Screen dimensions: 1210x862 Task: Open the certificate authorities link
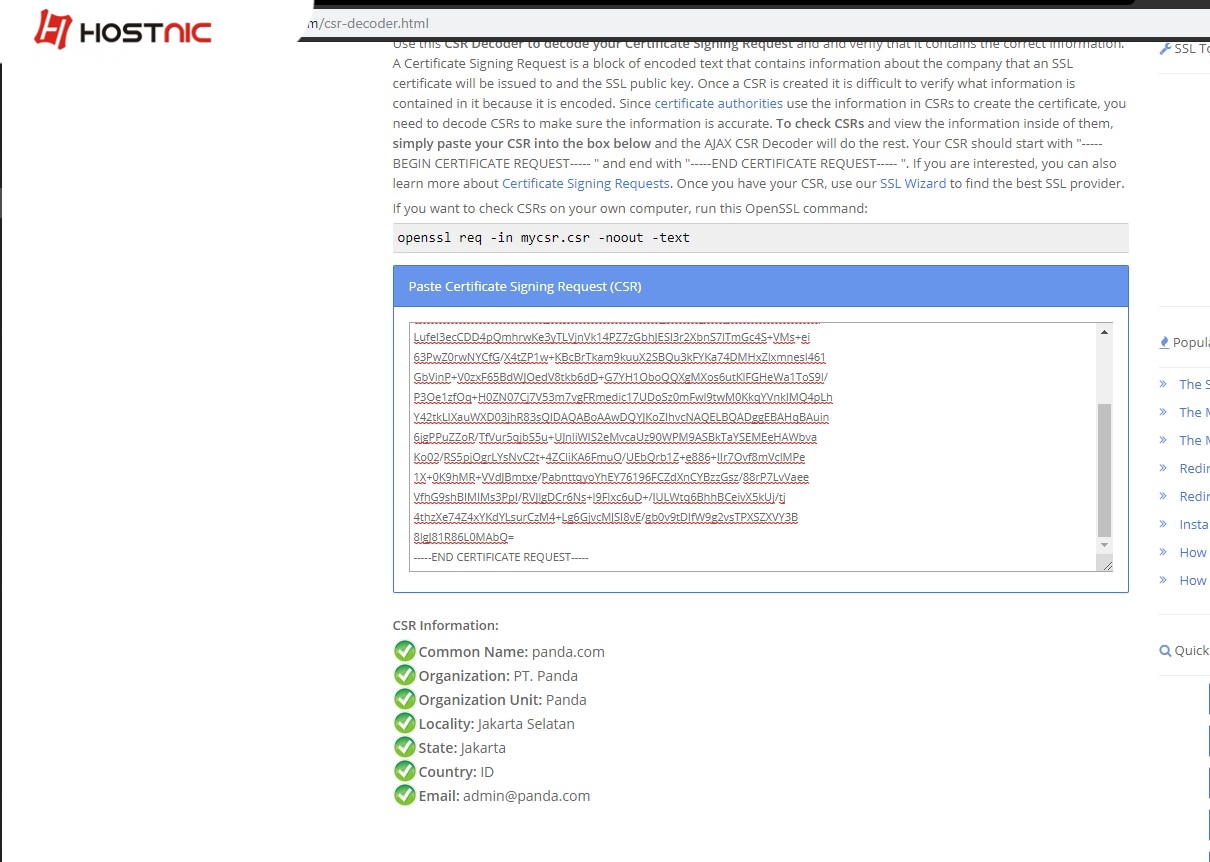pyautogui.click(x=718, y=103)
